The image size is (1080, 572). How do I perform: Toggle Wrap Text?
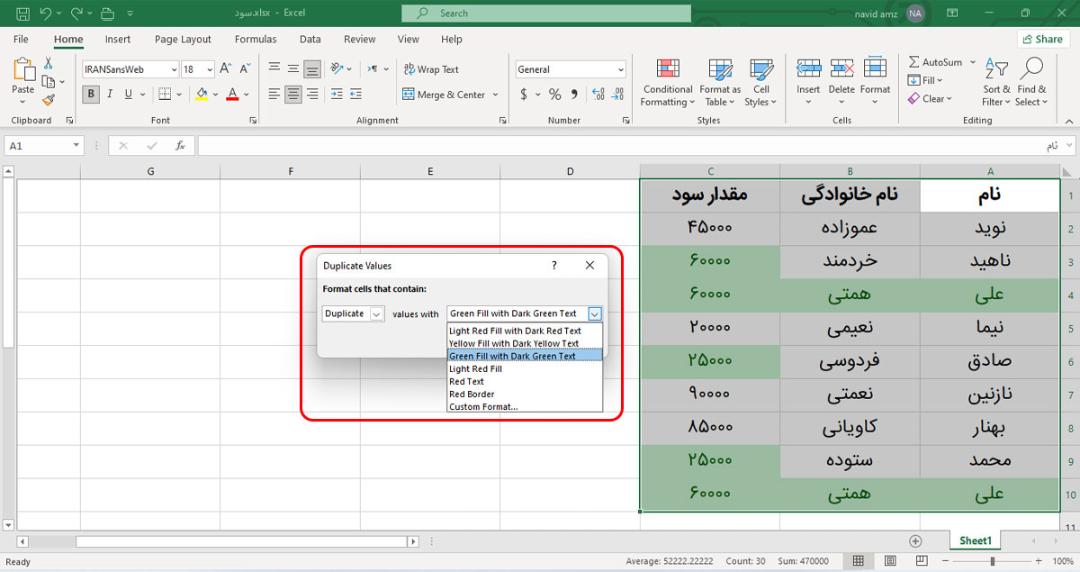(431, 70)
